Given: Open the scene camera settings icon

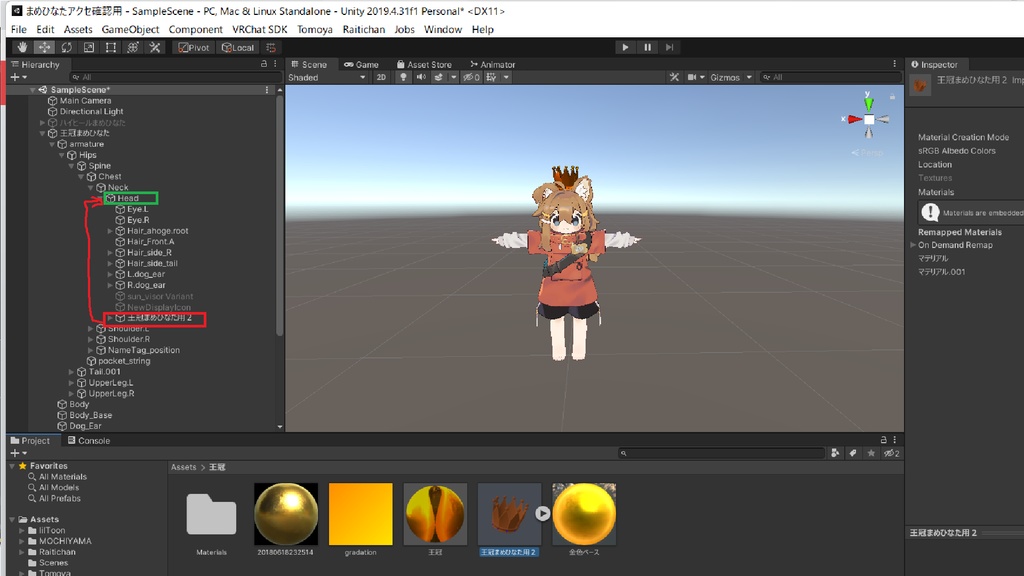Looking at the screenshot, I should coord(692,77).
